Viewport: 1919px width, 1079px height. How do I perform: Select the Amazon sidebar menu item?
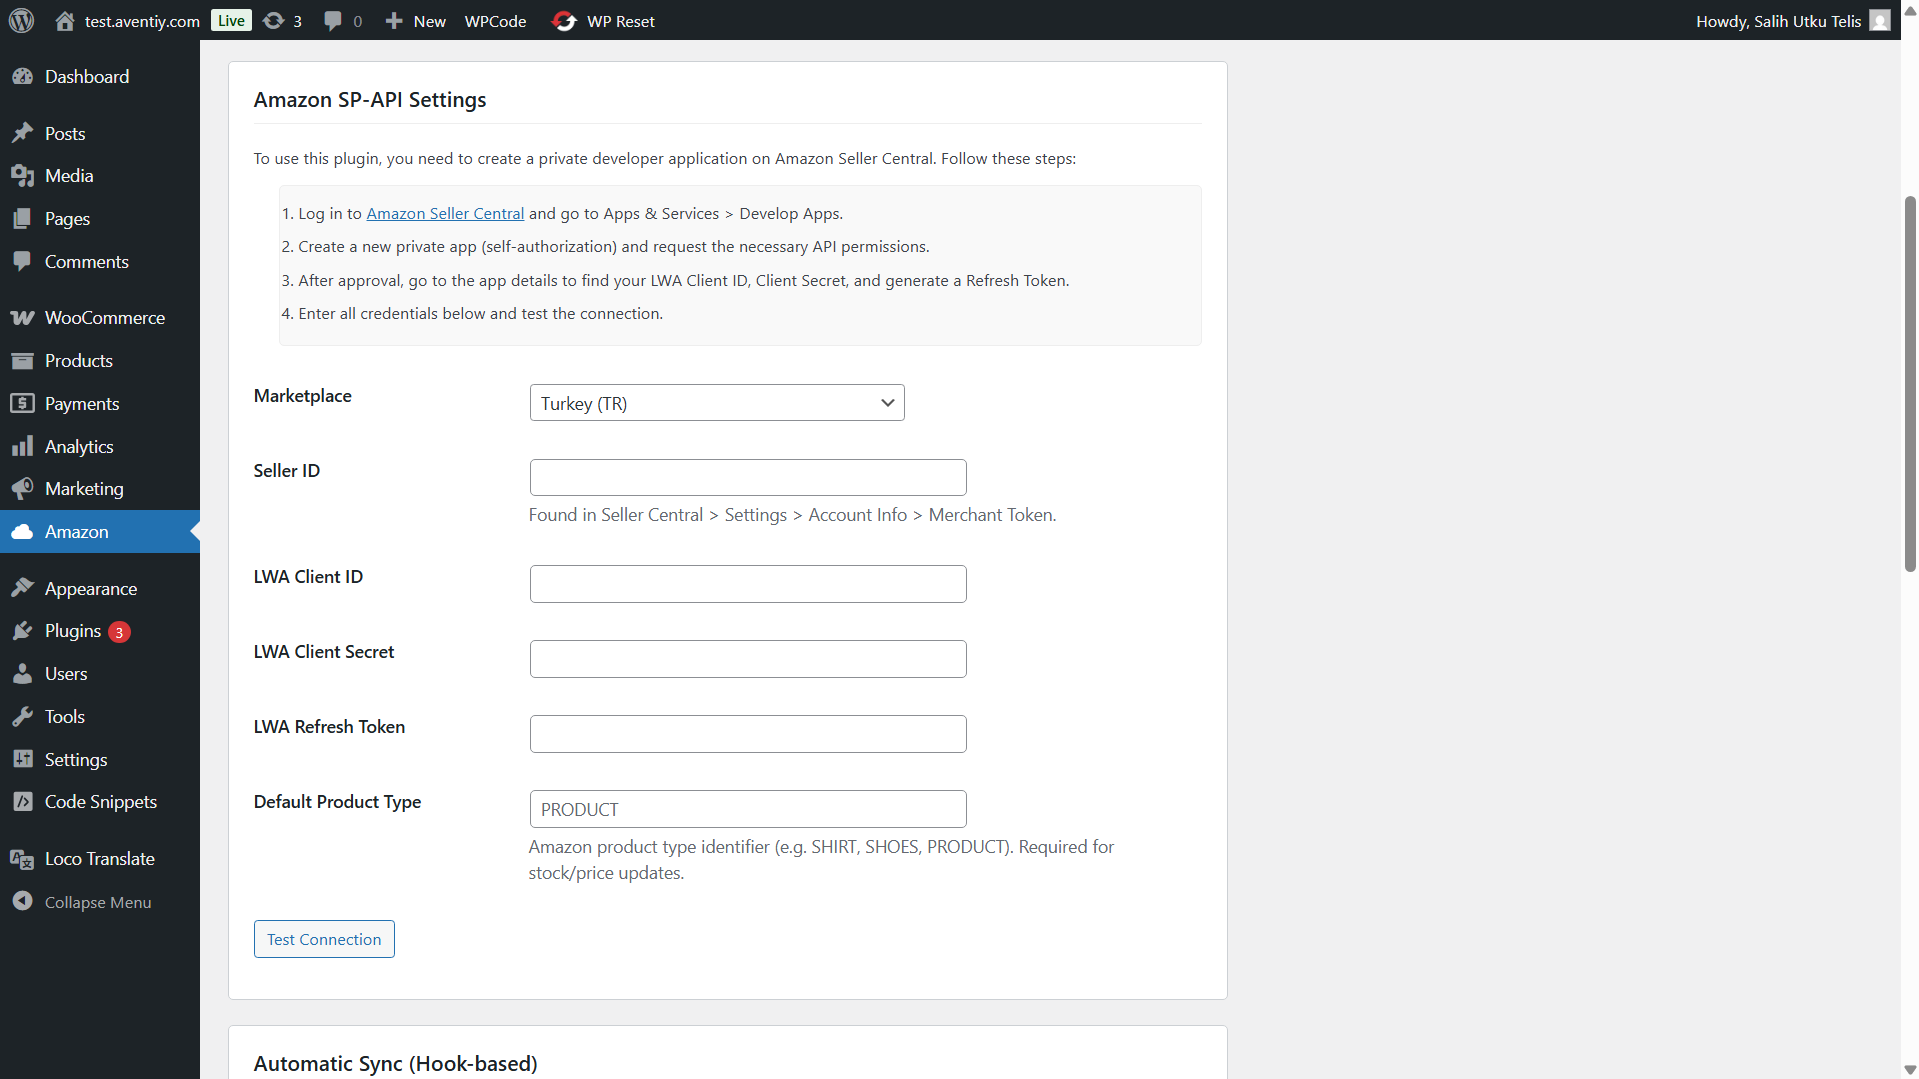(76, 531)
